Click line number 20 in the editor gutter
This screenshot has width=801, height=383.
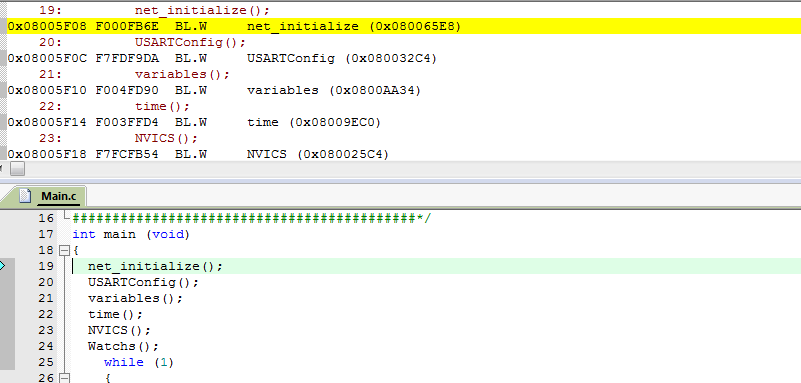pos(46,282)
